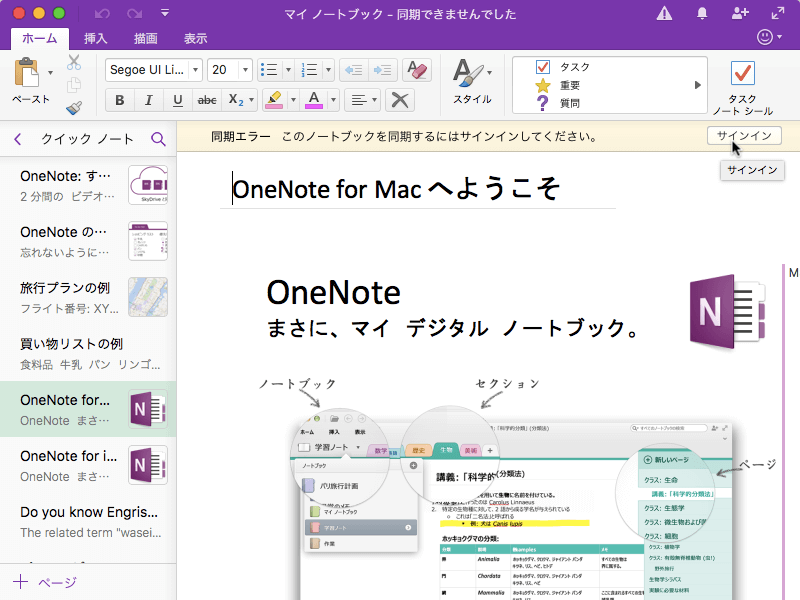Click the delete X icon in ribbon
Image resolution: width=800 pixels, height=600 pixels.
pyautogui.click(x=400, y=99)
